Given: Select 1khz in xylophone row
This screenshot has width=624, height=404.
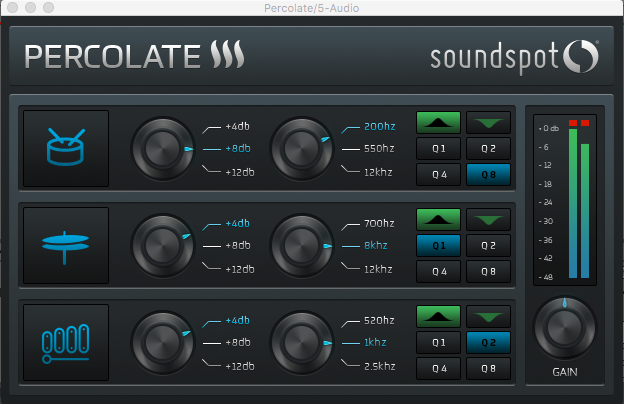Looking at the screenshot, I should (x=375, y=342).
